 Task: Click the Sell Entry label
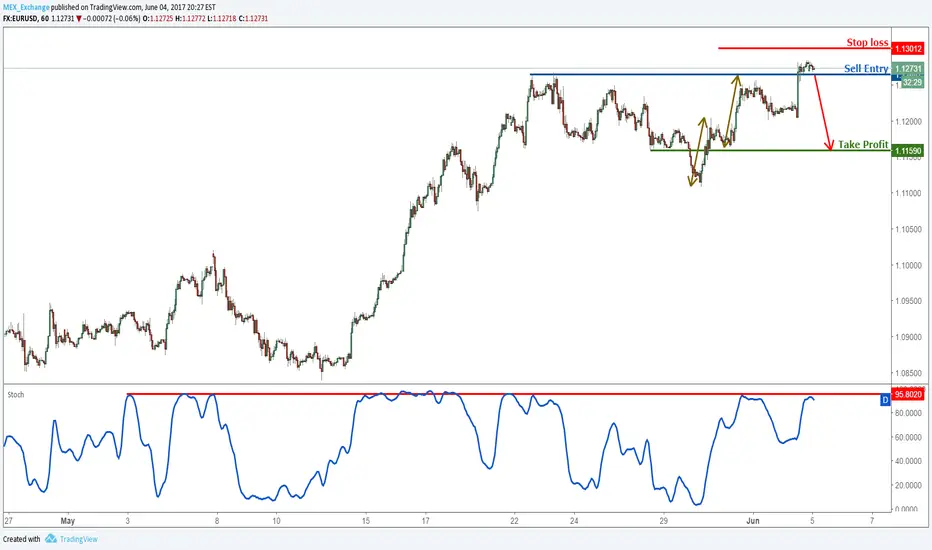tap(866, 68)
